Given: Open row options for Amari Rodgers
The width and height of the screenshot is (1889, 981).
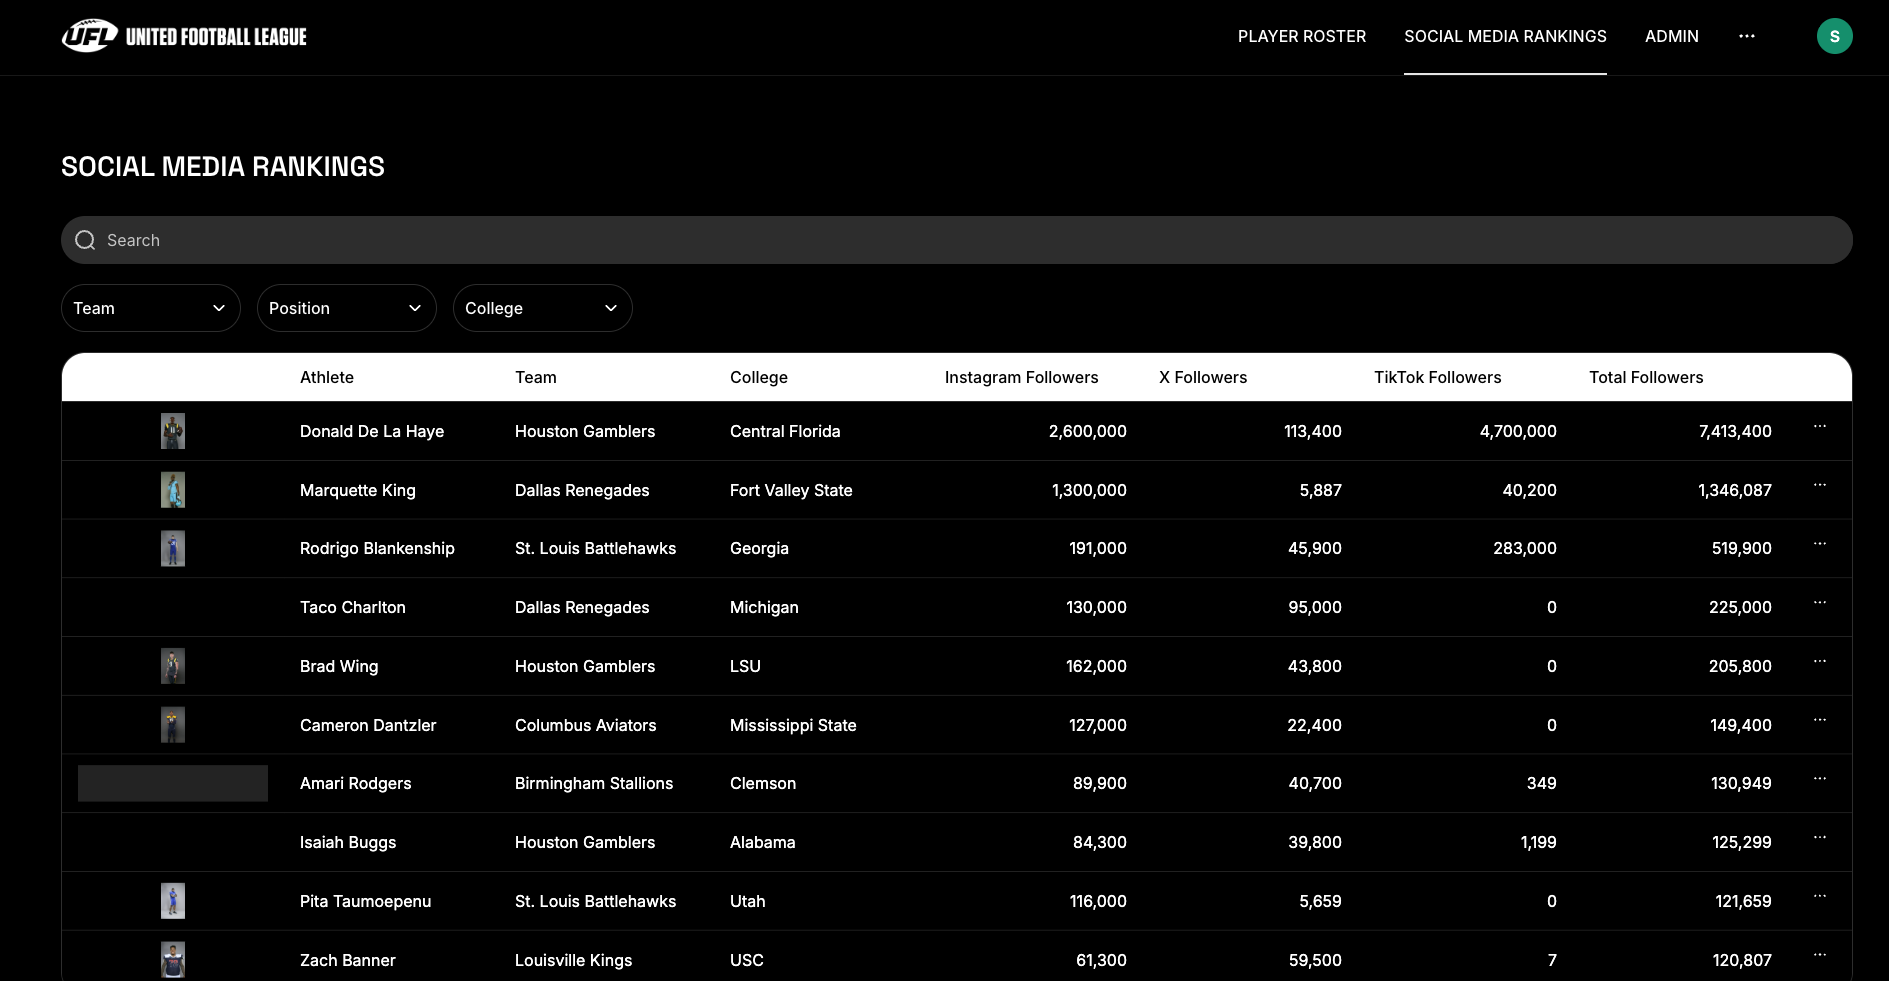Looking at the screenshot, I should point(1820,779).
